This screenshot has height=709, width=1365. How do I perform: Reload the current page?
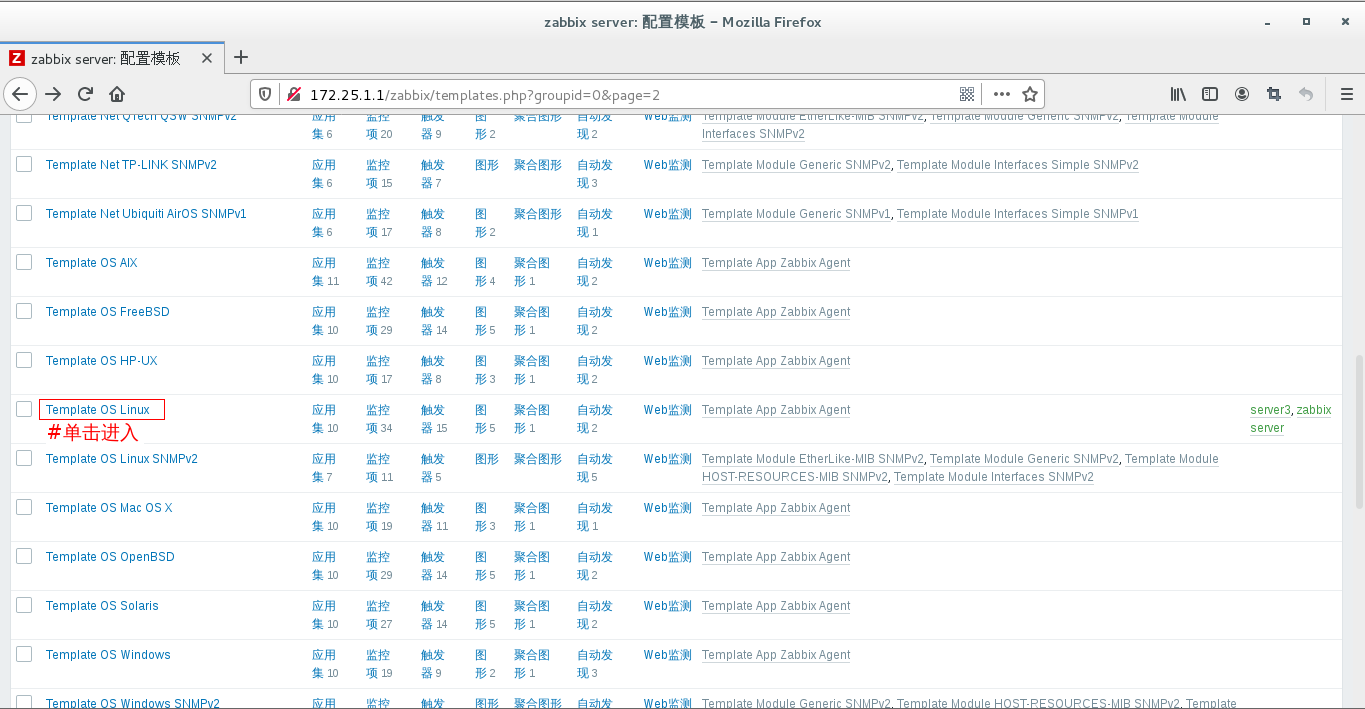tap(85, 94)
